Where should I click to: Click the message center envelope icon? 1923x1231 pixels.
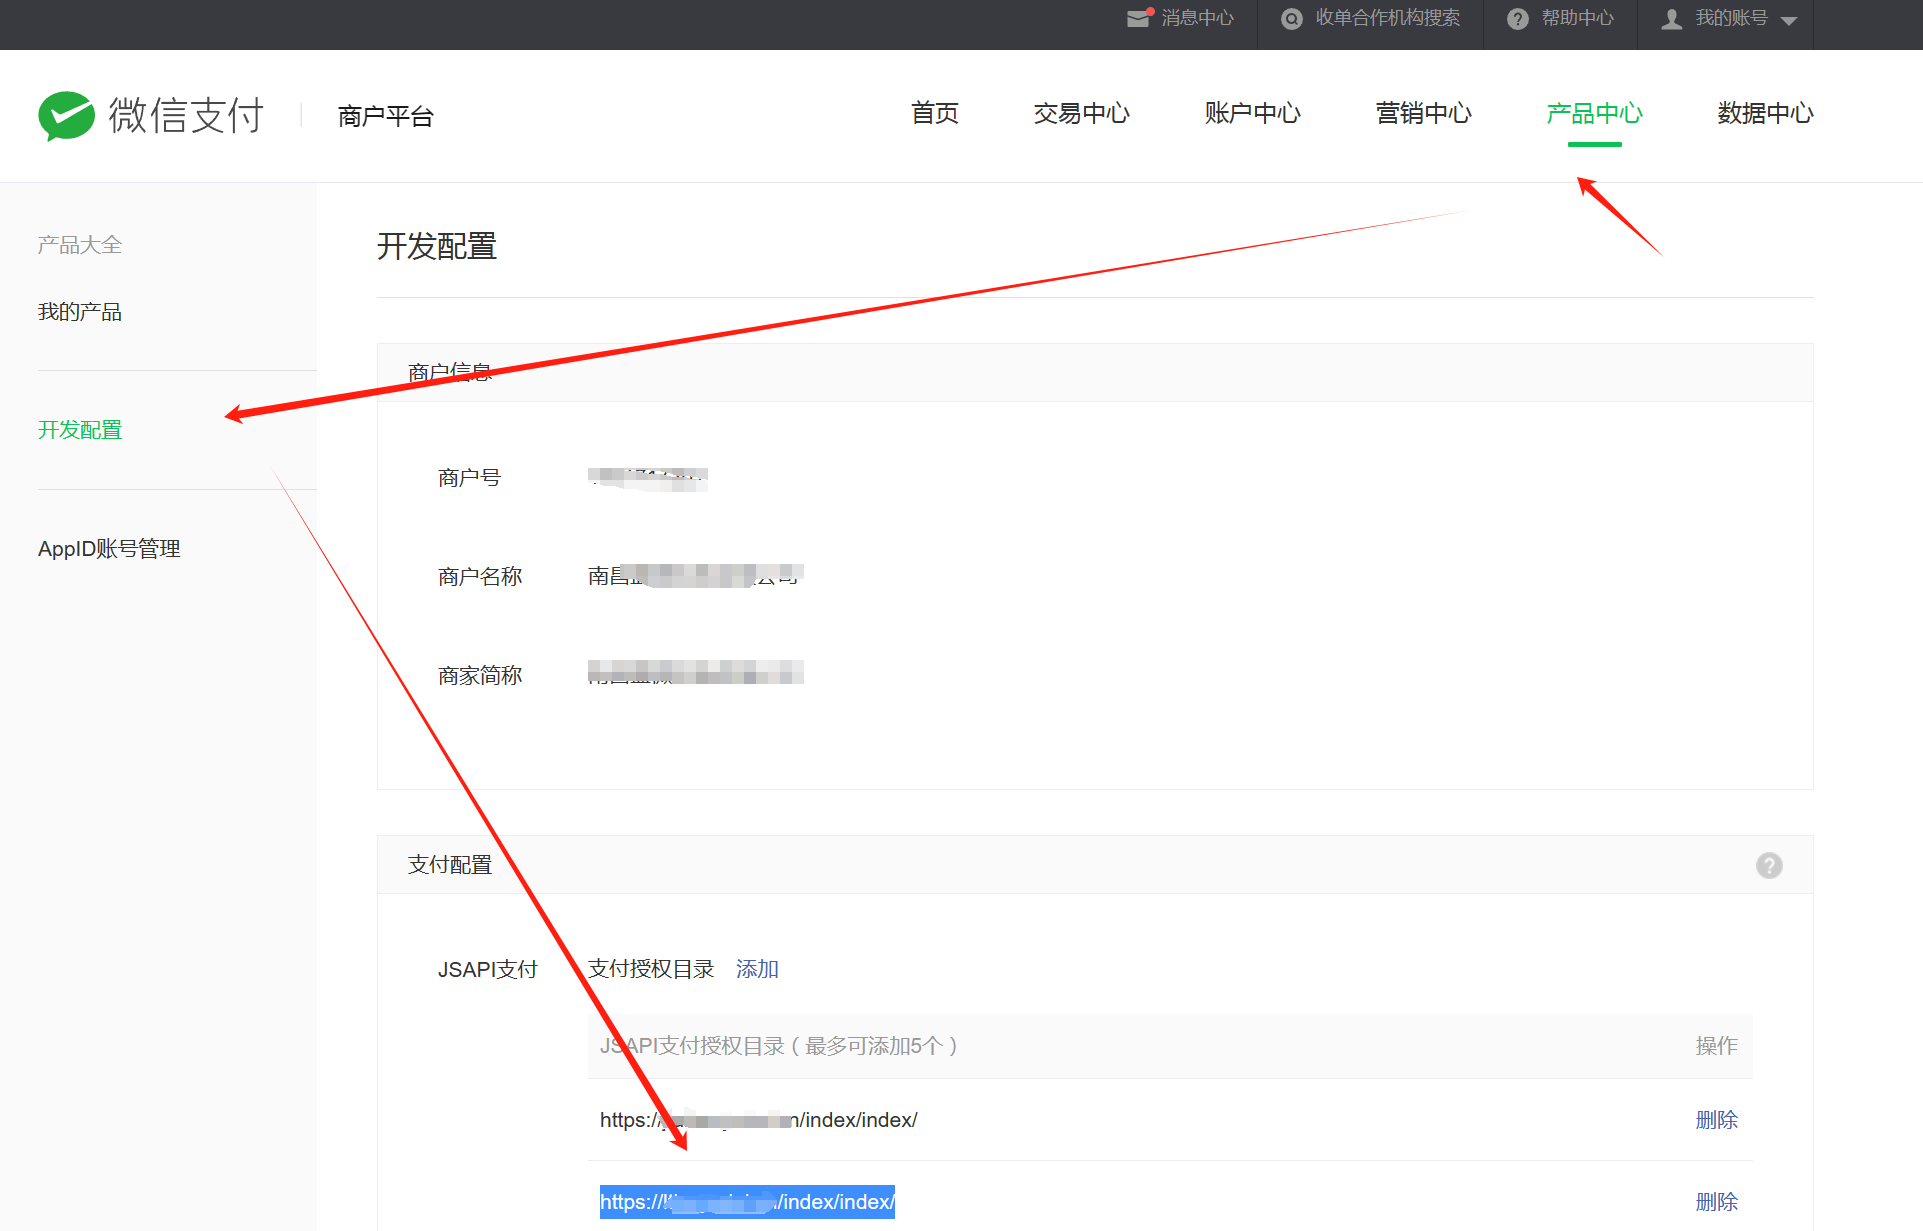point(1138,18)
